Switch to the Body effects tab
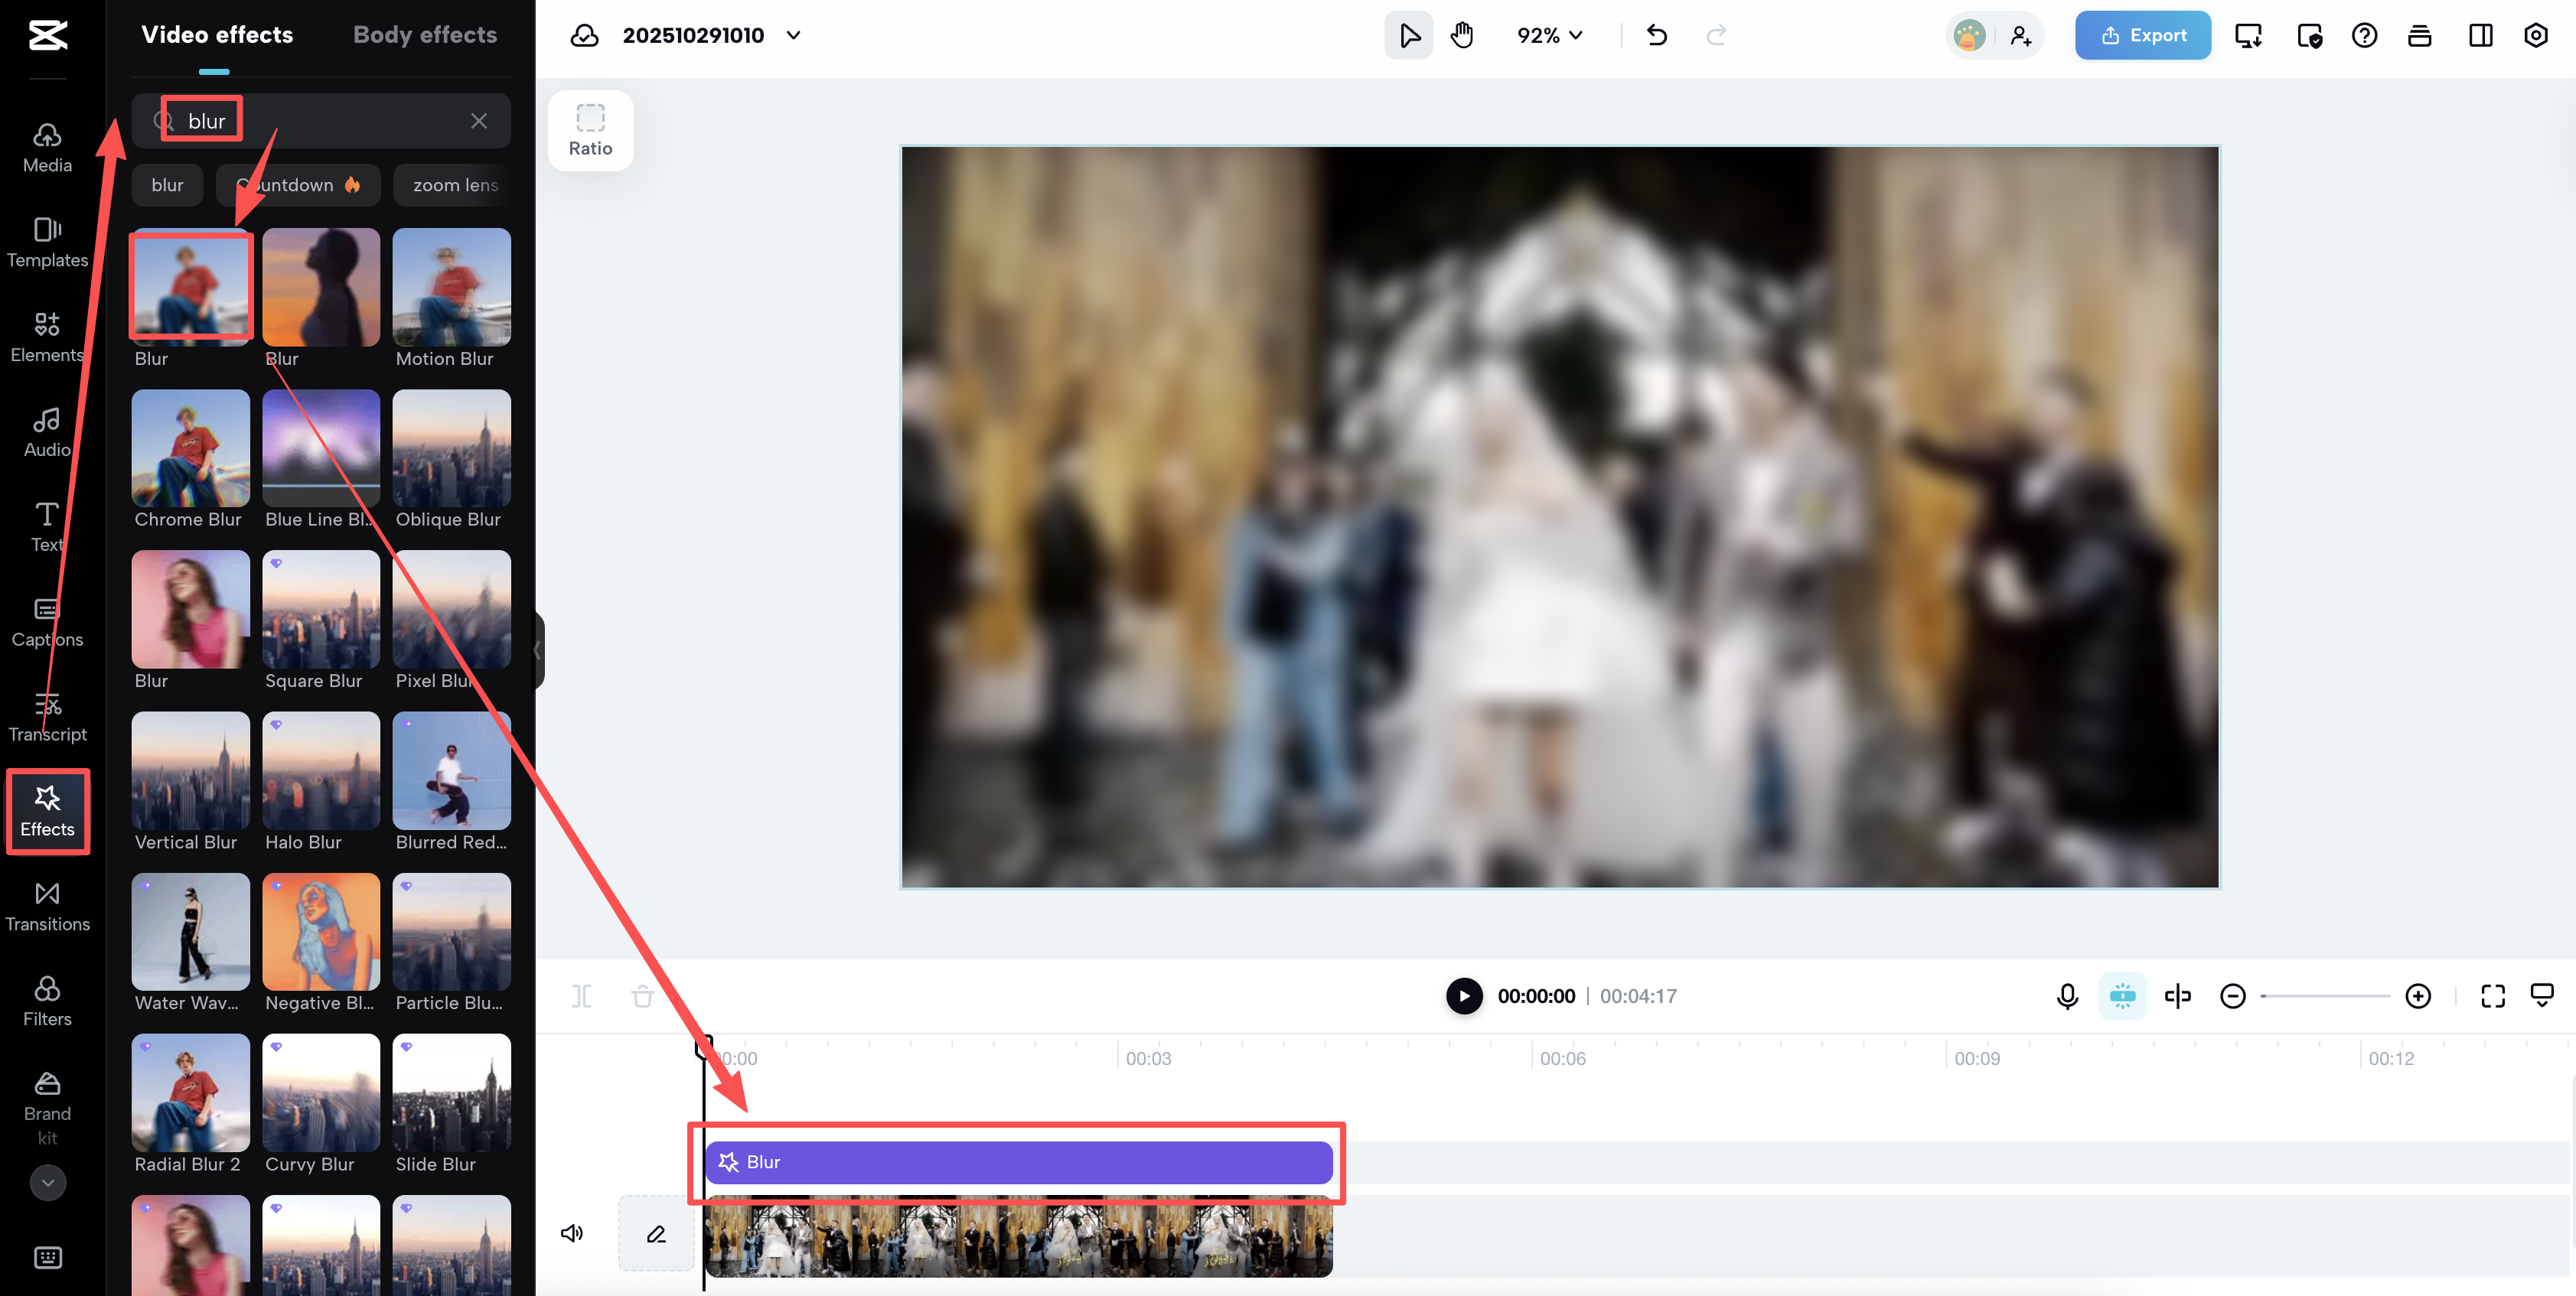 (x=424, y=34)
